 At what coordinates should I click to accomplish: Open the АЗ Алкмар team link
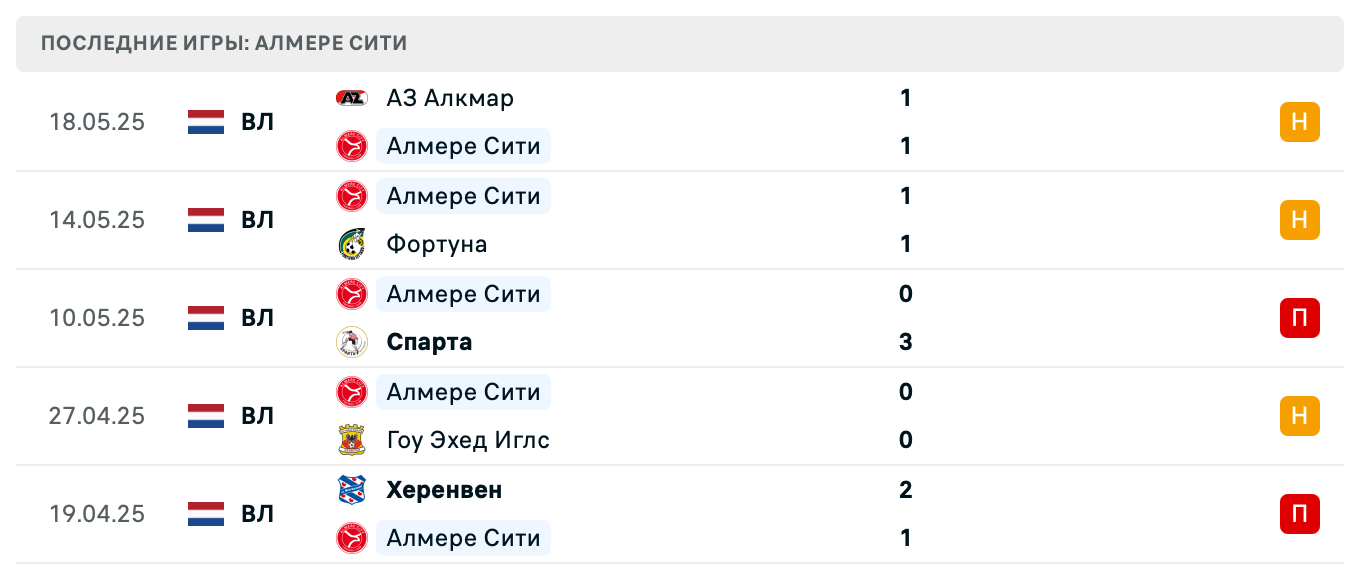450,98
